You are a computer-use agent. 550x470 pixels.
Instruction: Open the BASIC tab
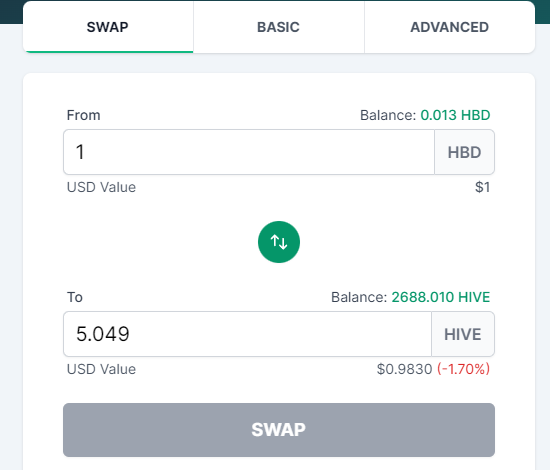tap(279, 27)
